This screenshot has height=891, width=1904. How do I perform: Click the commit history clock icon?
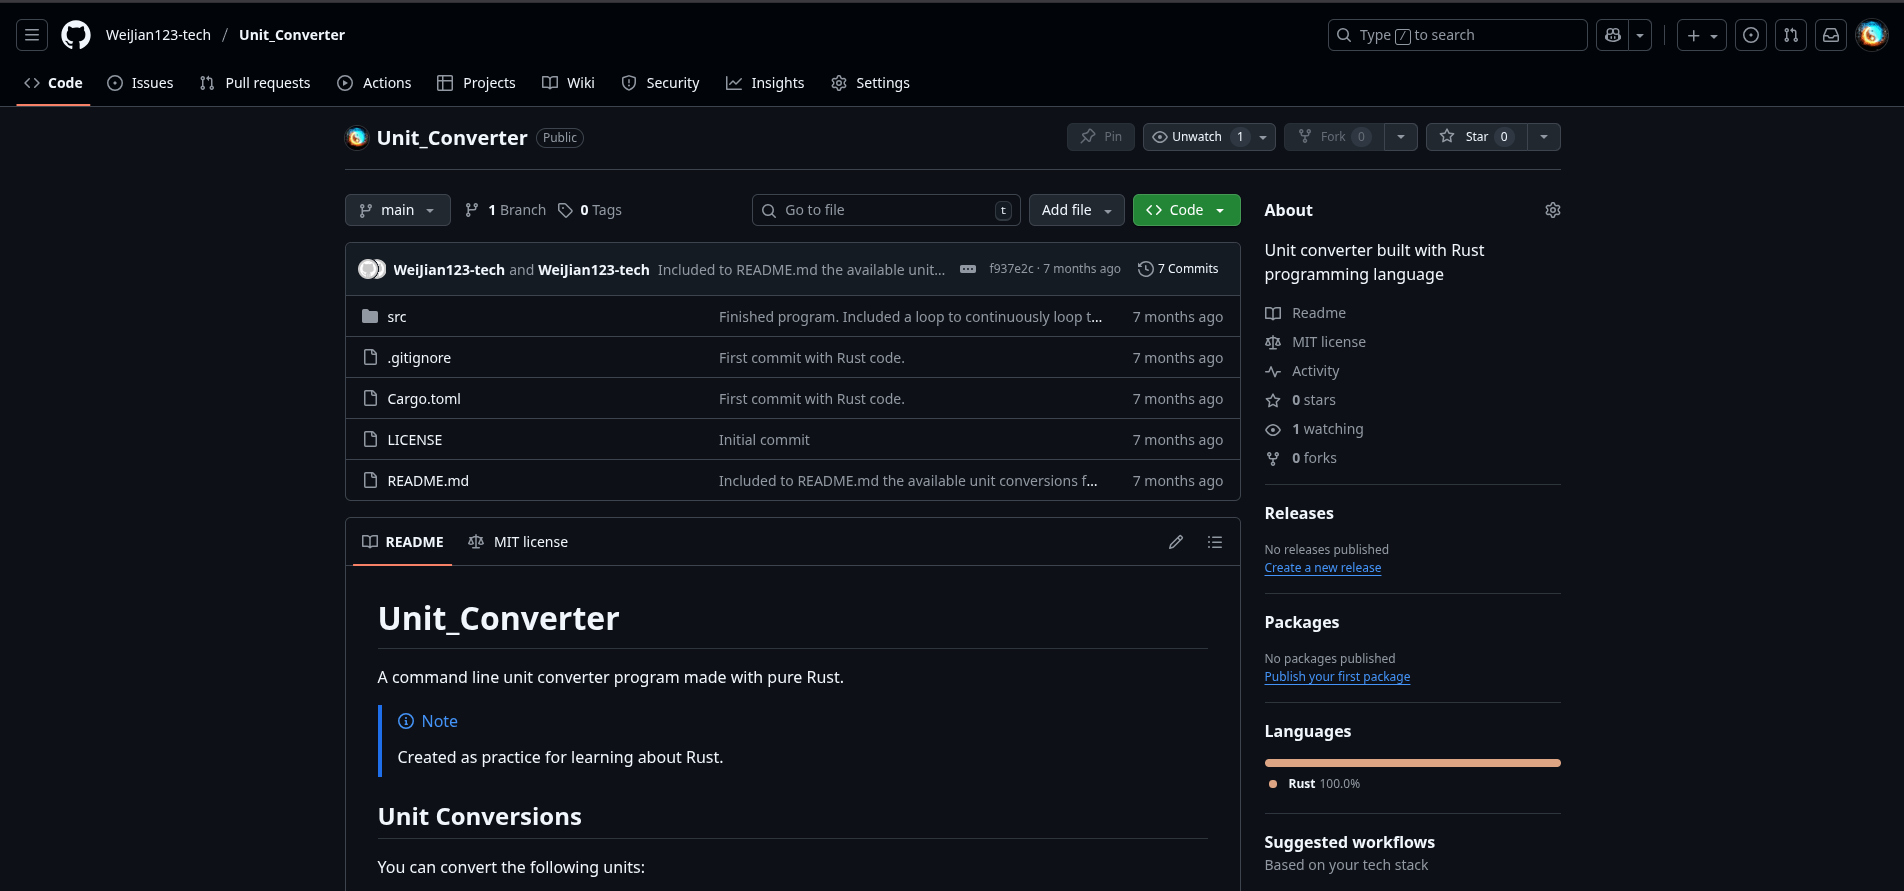pos(1146,269)
